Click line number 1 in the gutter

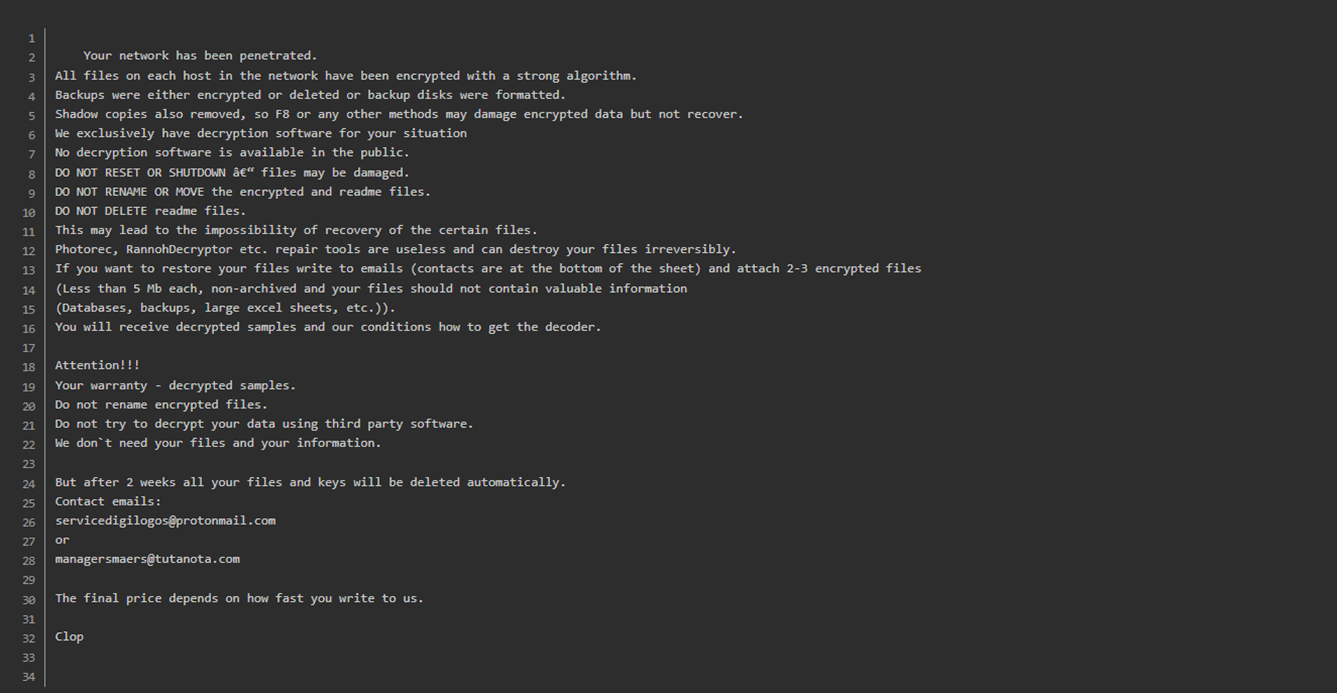31,39
